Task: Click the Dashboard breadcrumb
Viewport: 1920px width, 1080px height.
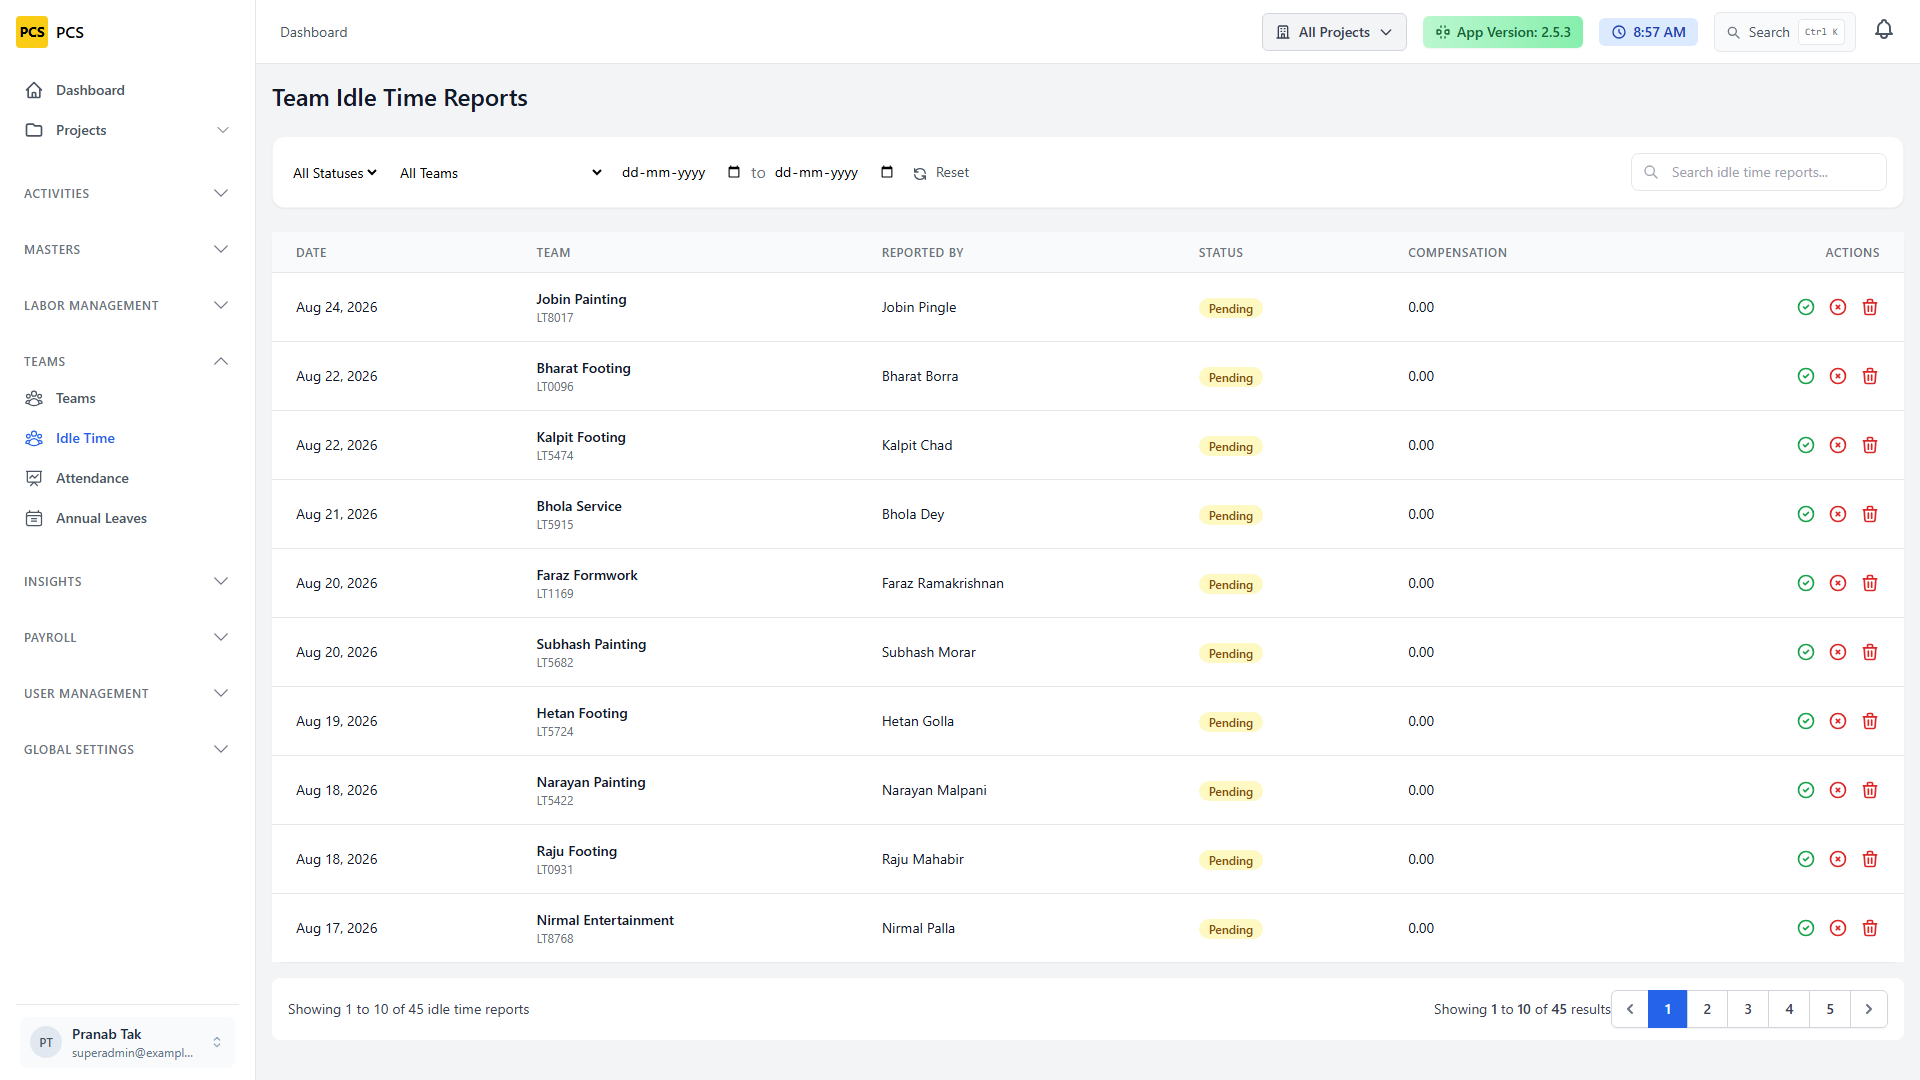Action: point(313,32)
